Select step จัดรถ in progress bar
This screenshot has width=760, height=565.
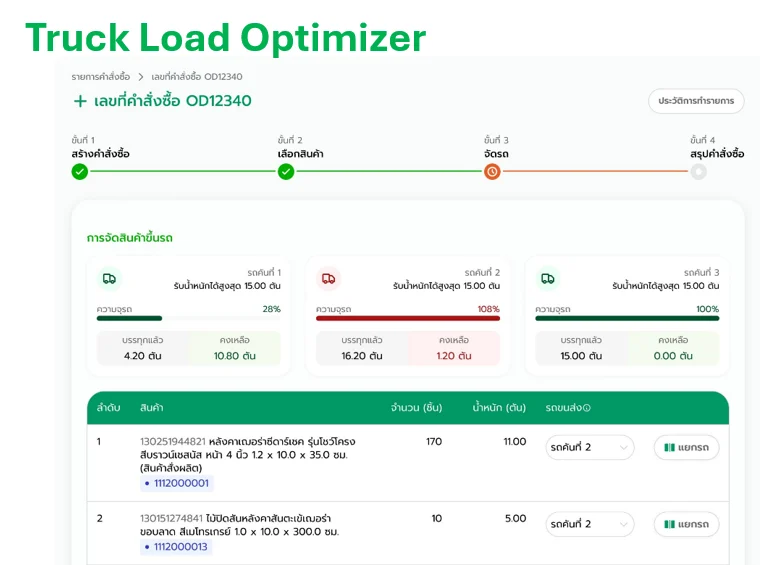pos(496,154)
